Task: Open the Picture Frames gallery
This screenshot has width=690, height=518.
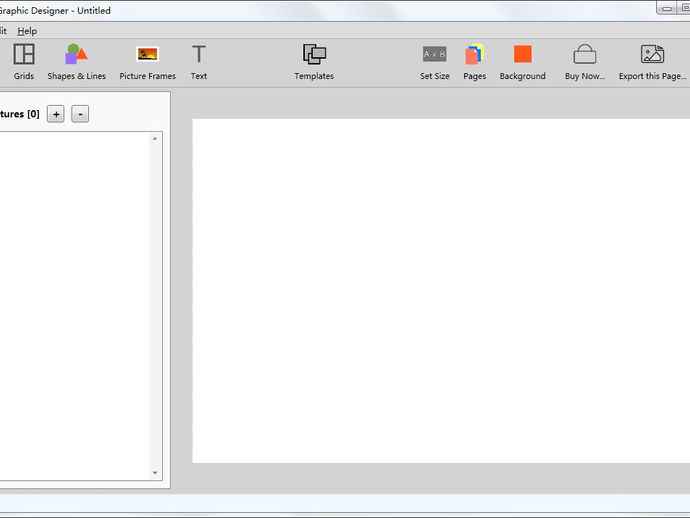Action: pyautogui.click(x=147, y=62)
